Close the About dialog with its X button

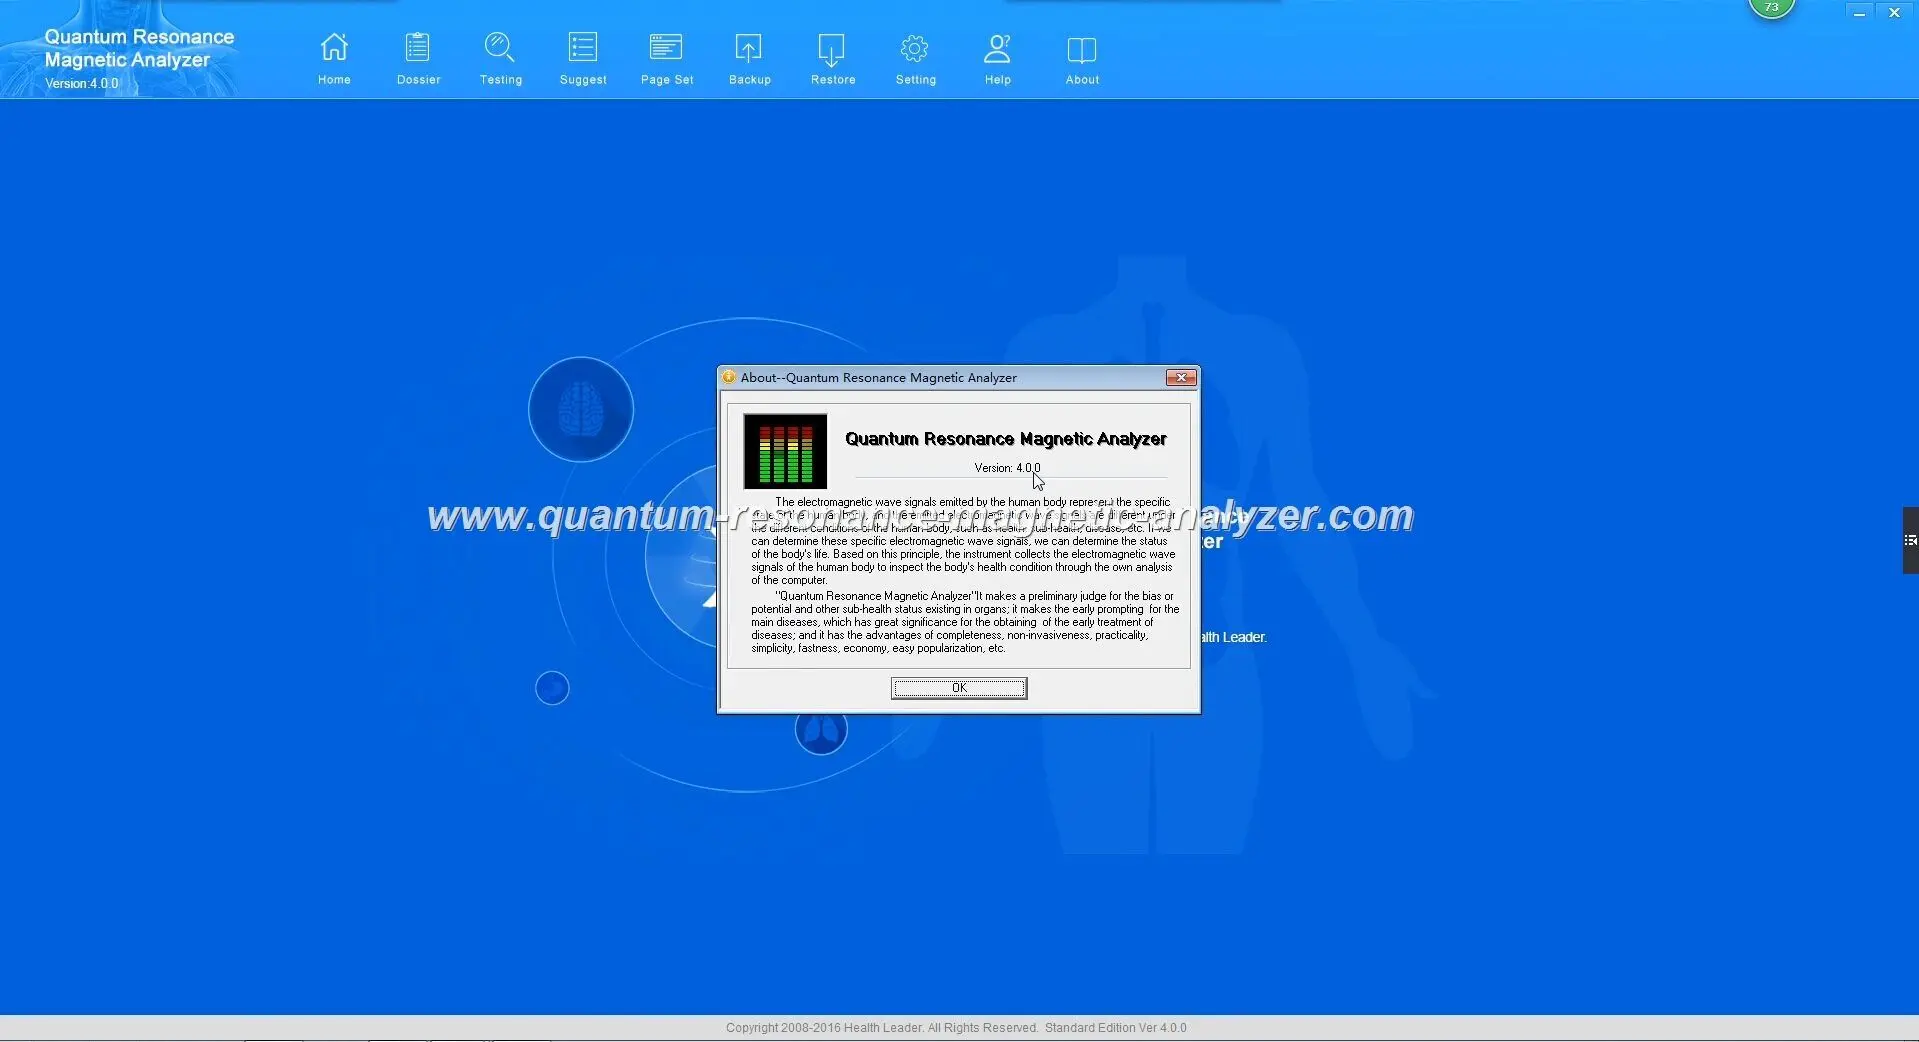pyautogui.click(x=1181, y=377)
